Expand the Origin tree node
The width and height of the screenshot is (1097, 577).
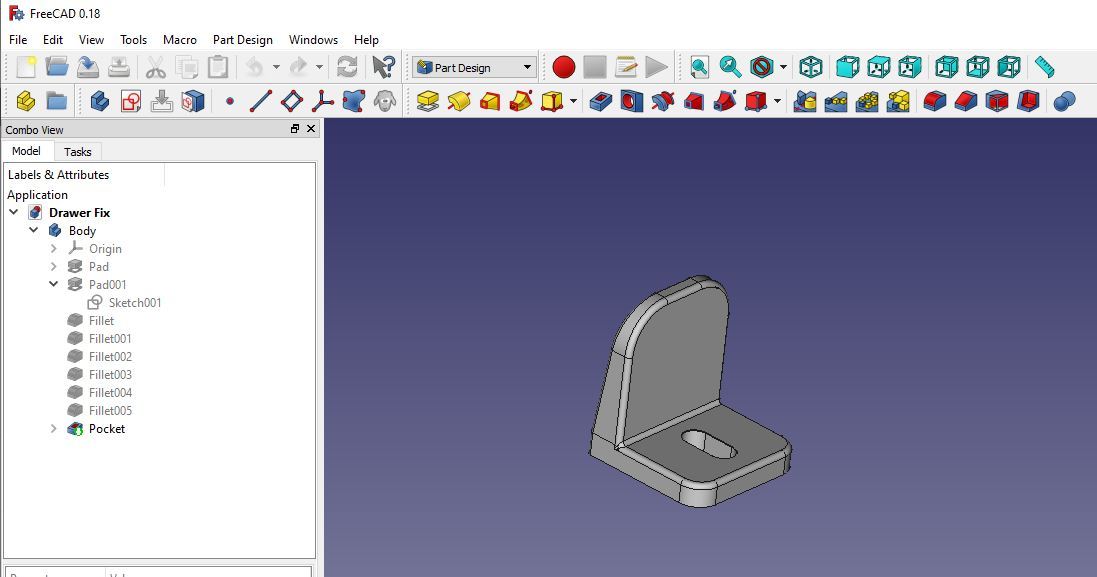click(x=54, y=248)
